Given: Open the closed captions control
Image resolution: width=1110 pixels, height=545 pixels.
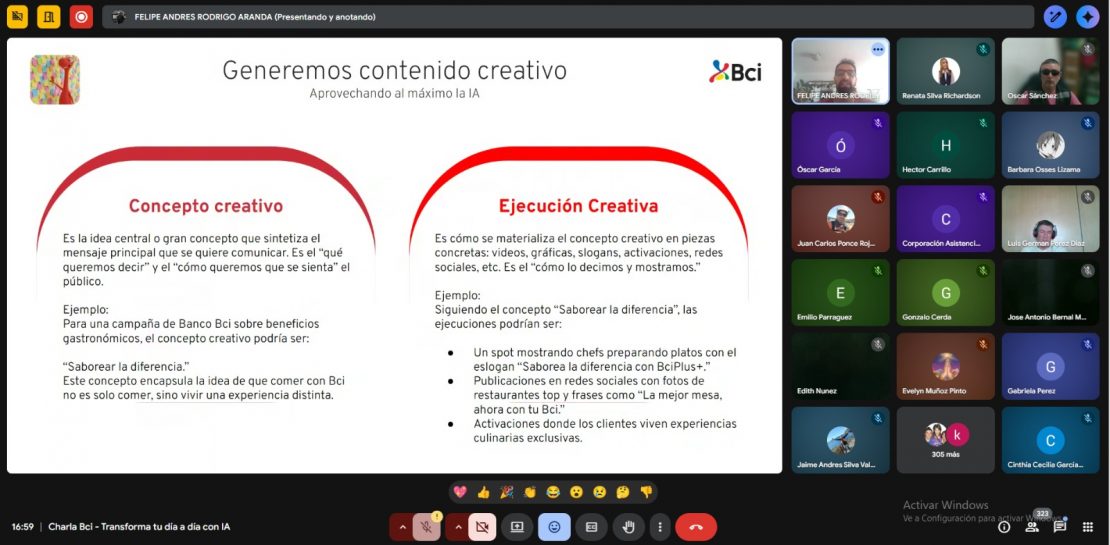Looking at the screenshot, I should tap(591, 526).
